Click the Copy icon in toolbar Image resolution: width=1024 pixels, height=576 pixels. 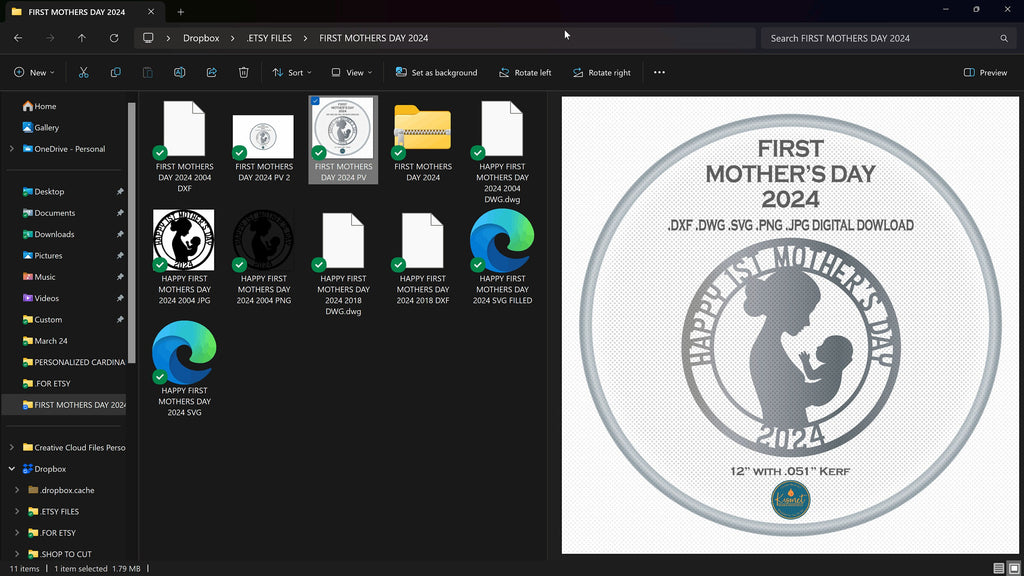[116, 72]
